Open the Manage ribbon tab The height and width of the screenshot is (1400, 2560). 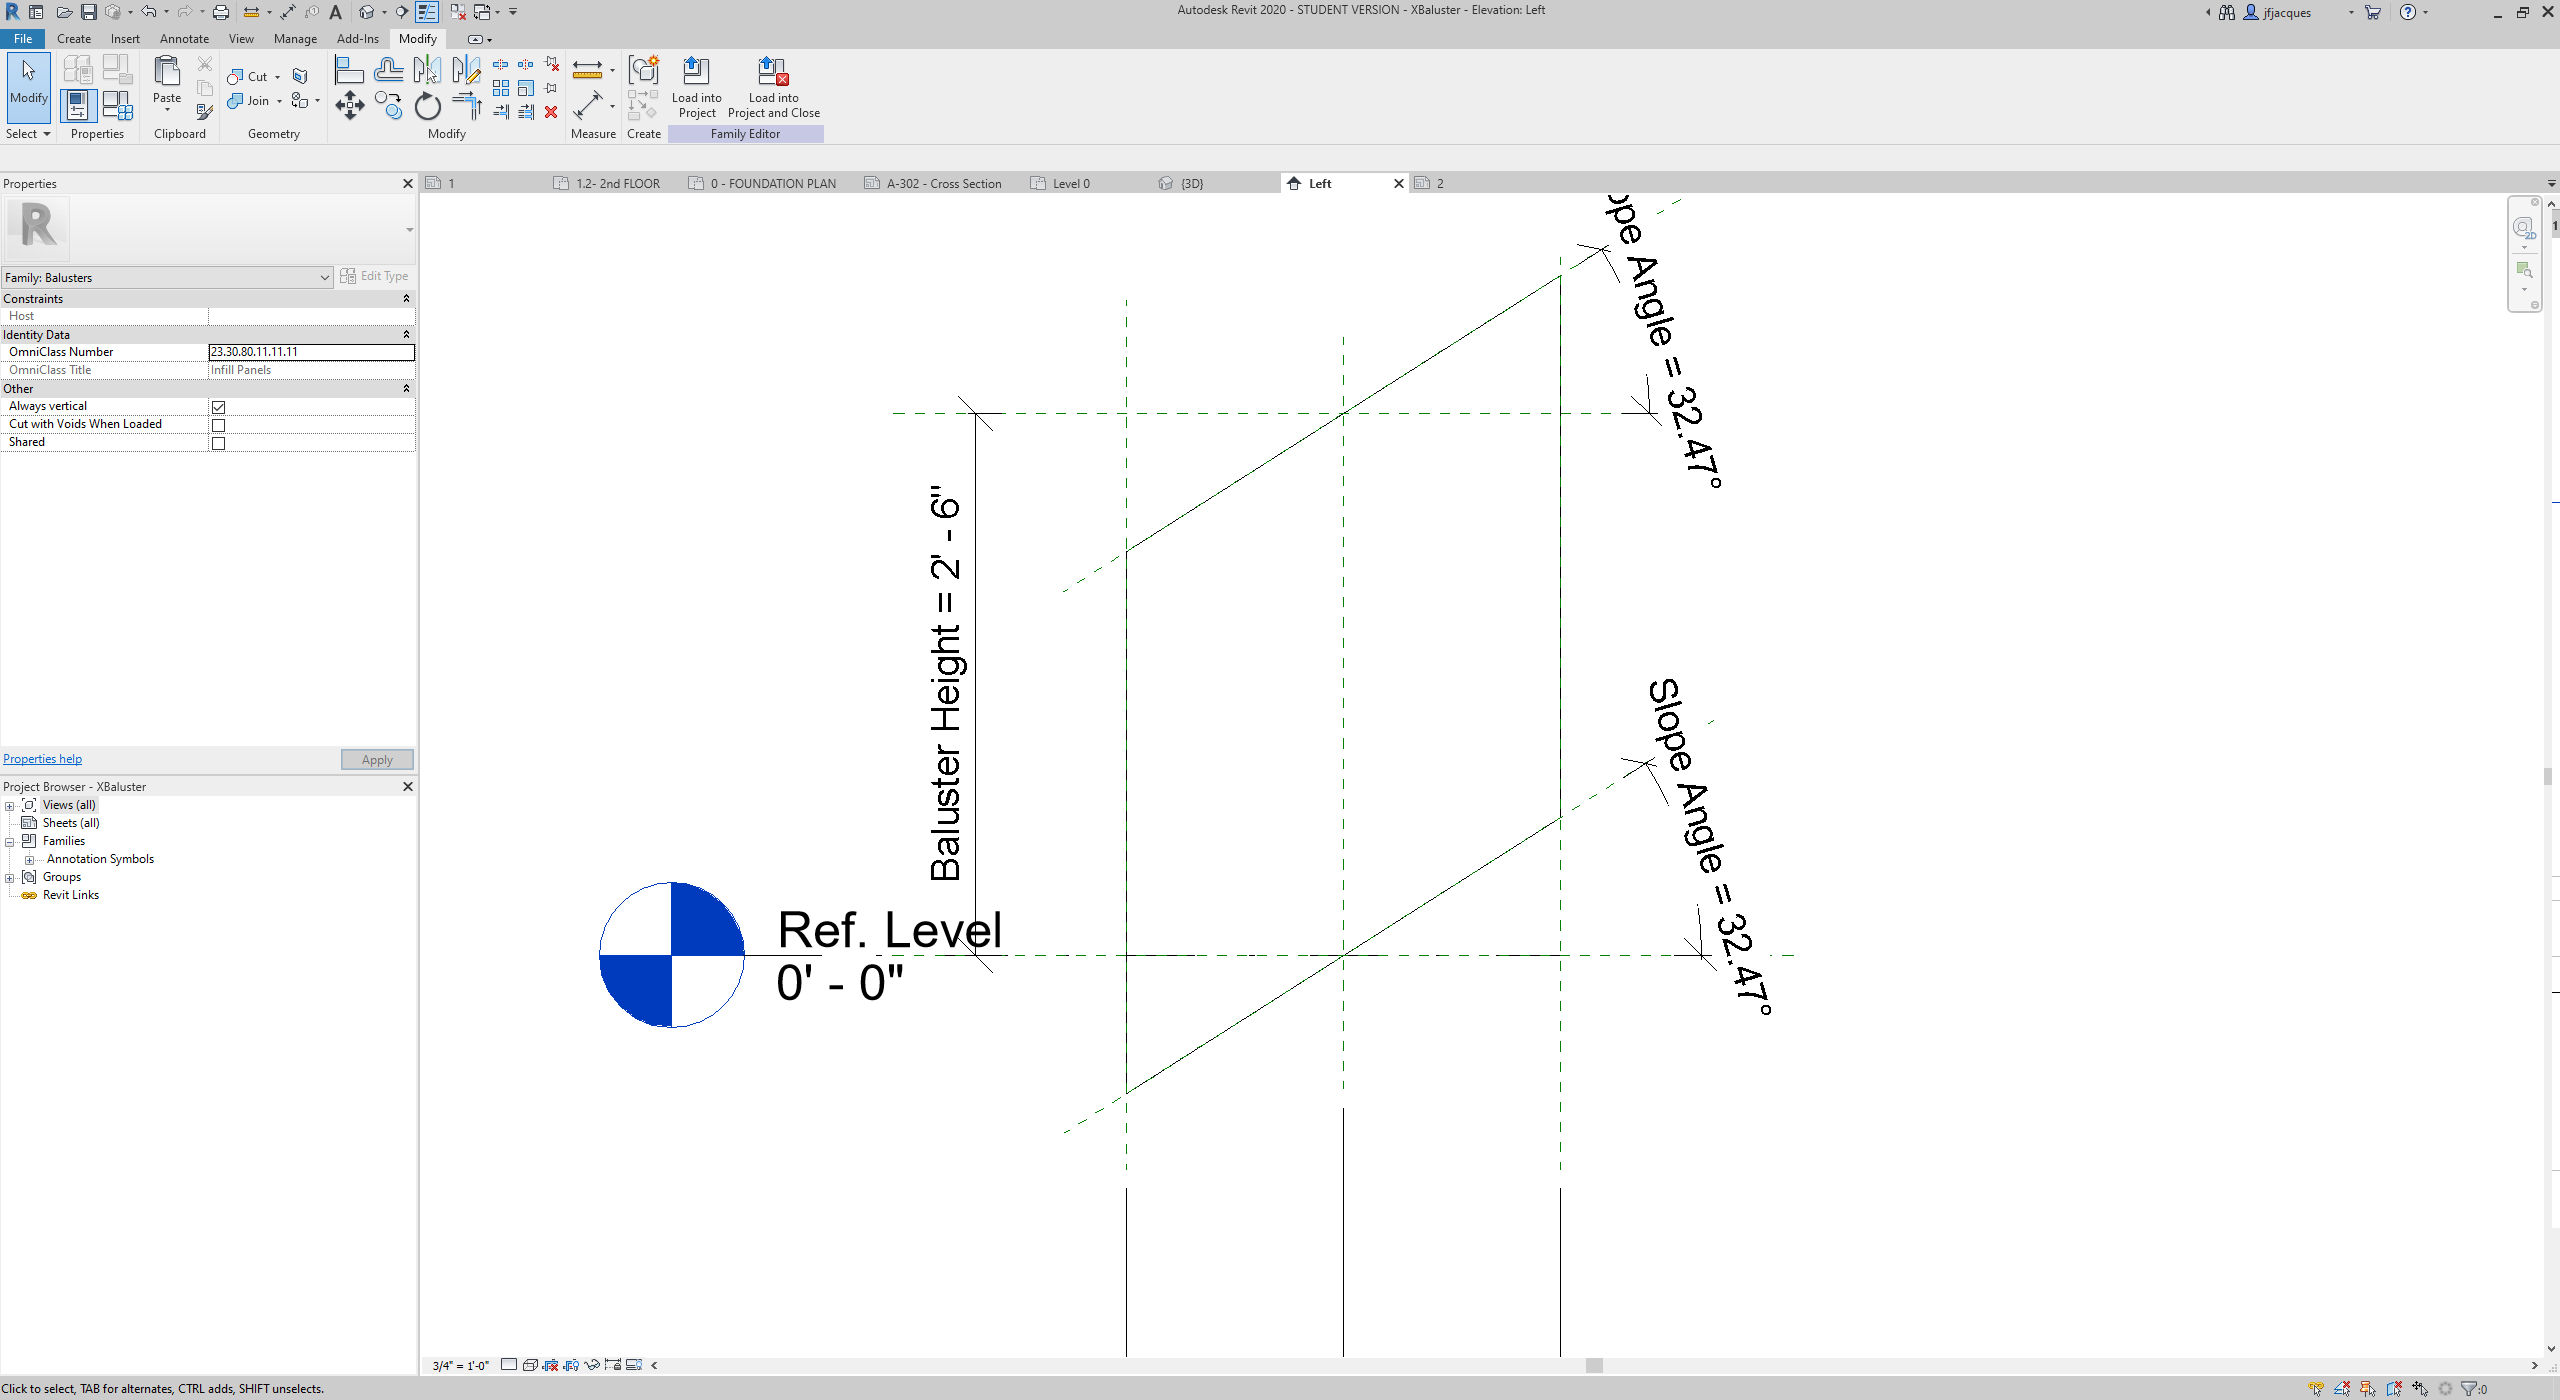pos(295,39)
